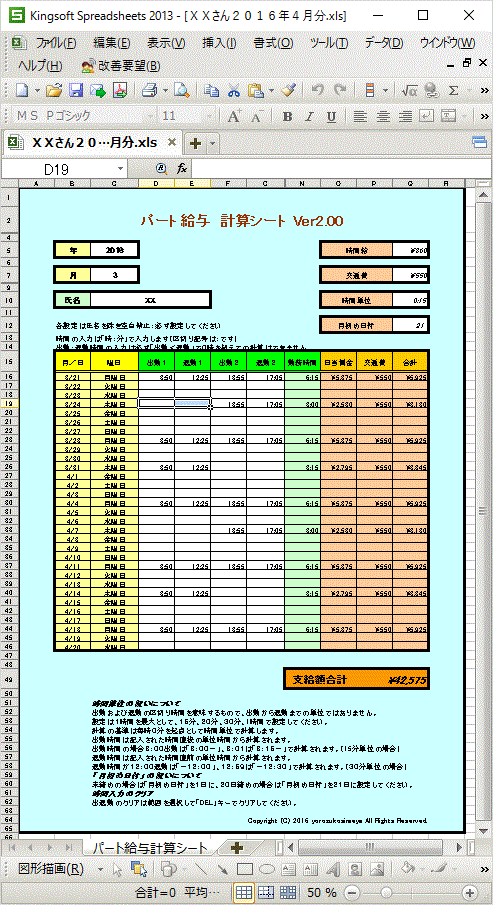Image resolution: width=493 pixels, height=905 pixels.
Task: Open the 書式(O) menu
Action: coord(273,43)
